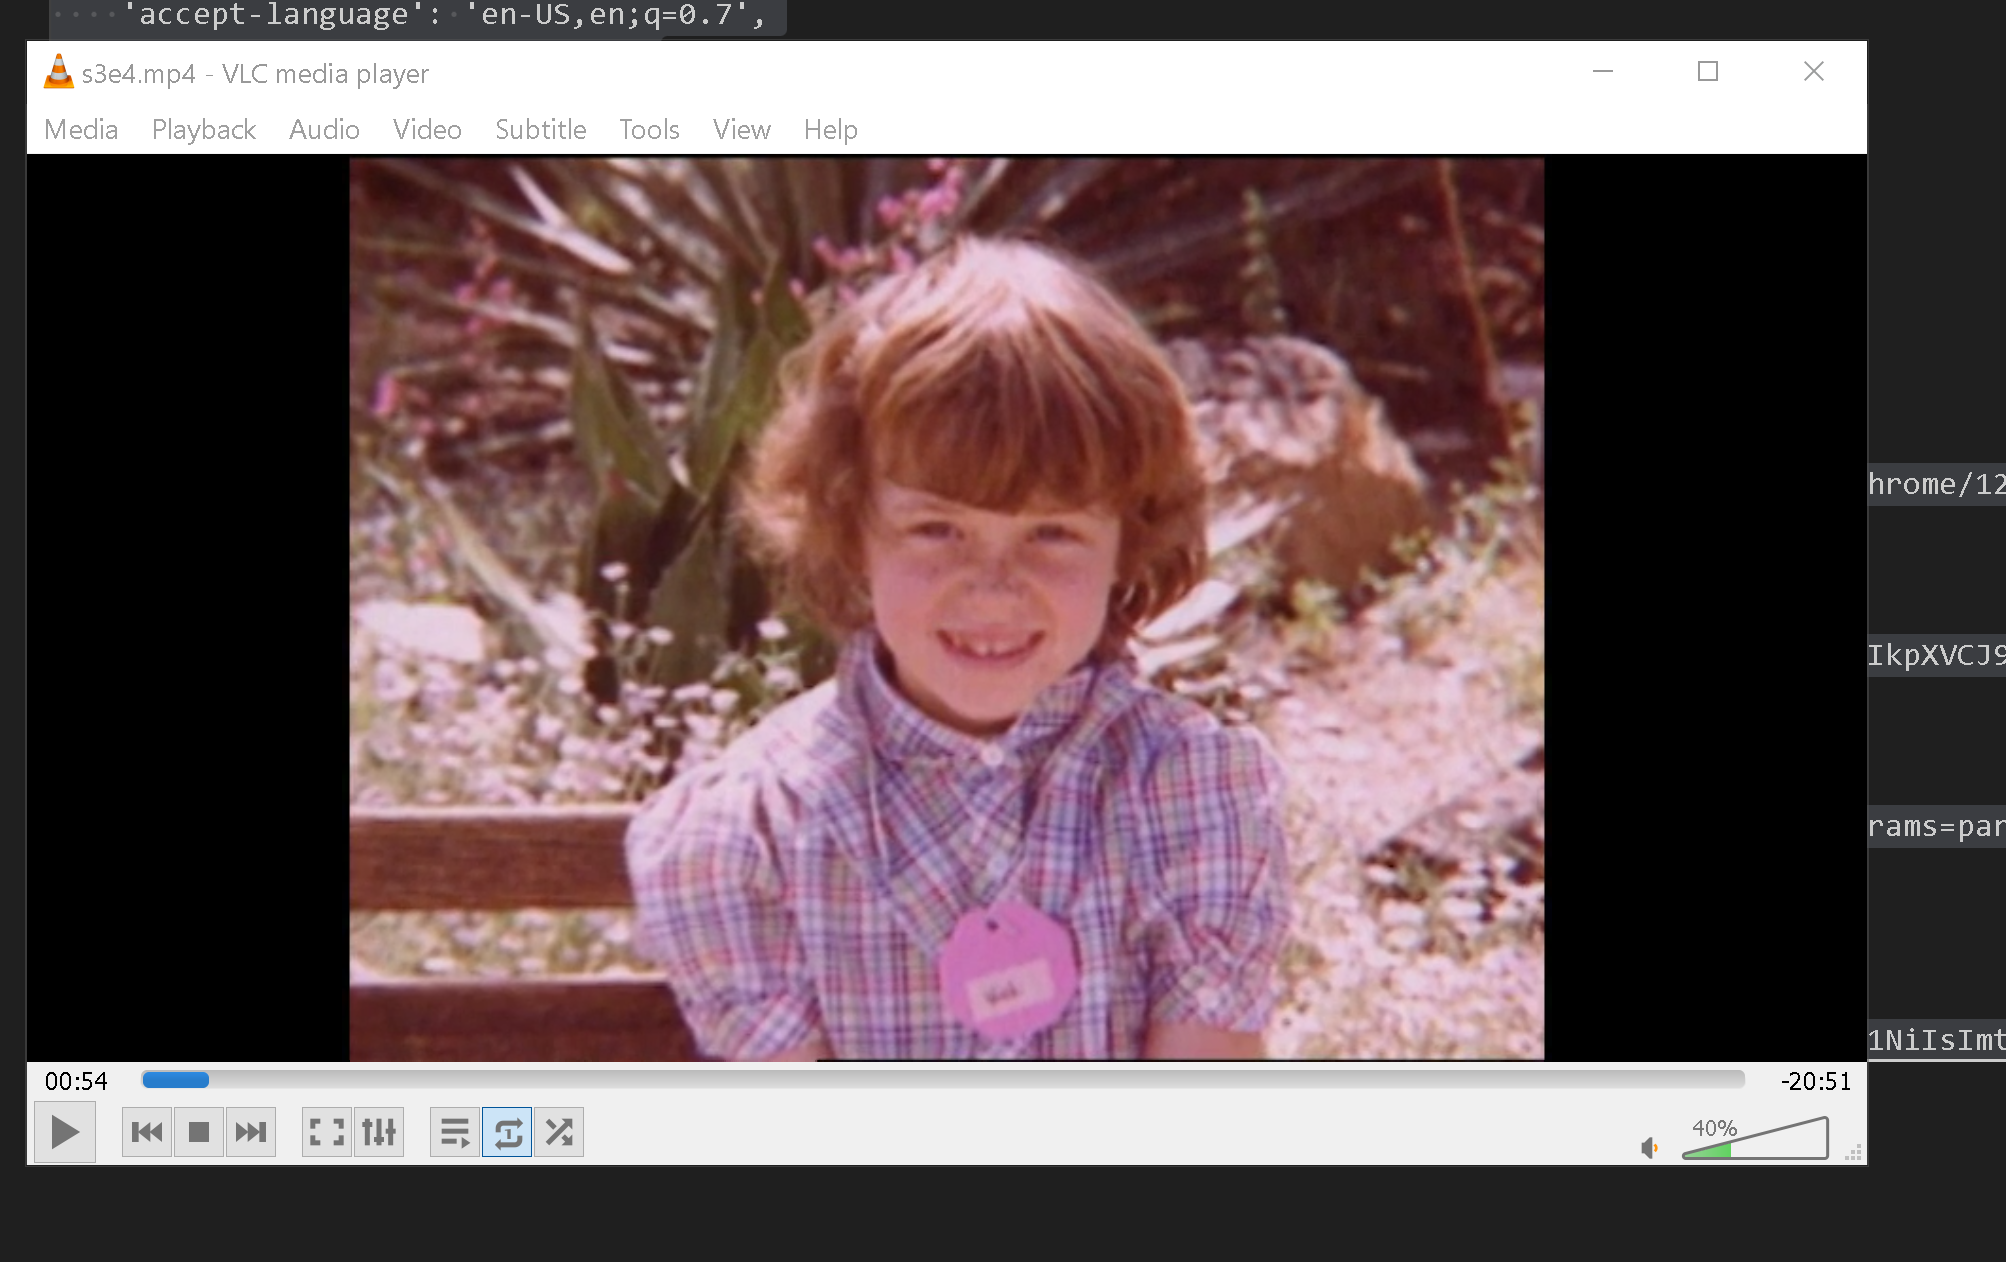Click middle of the seek progress bar

pos(943,1080)
